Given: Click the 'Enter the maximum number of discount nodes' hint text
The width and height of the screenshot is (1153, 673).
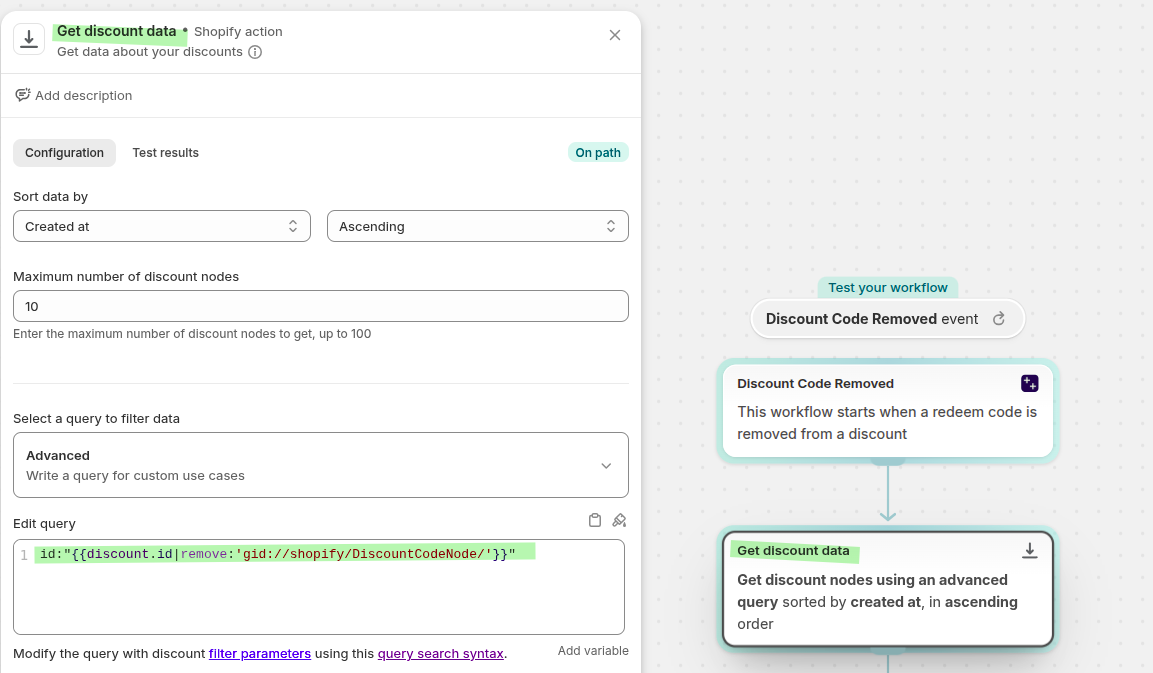Looking at the screenshot, I should click(x=192, y=334).
